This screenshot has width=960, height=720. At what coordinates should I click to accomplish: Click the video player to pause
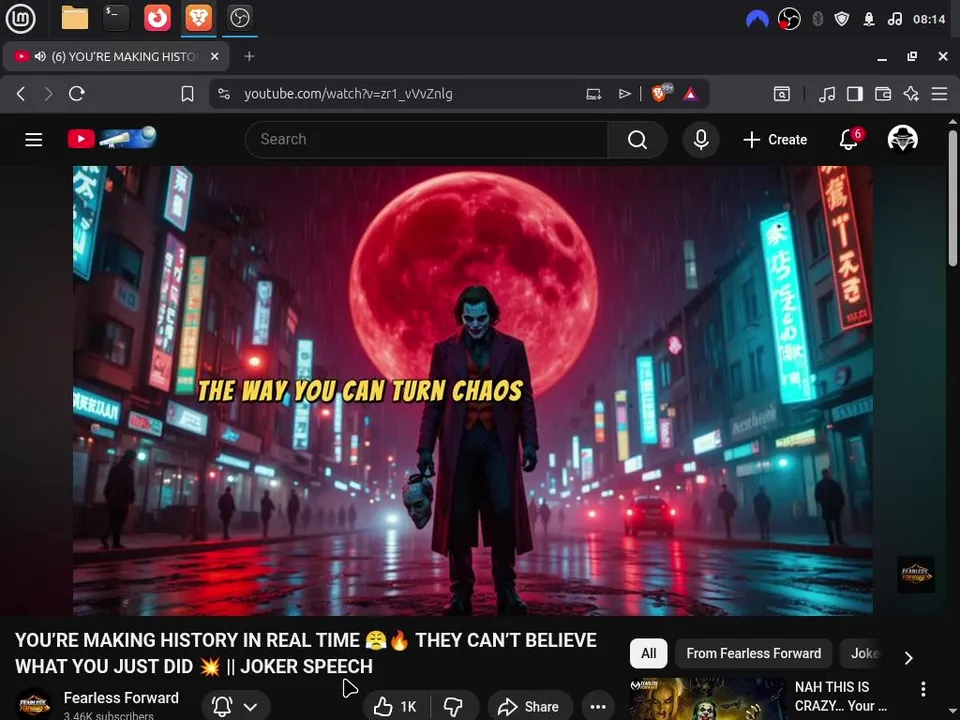473,391
